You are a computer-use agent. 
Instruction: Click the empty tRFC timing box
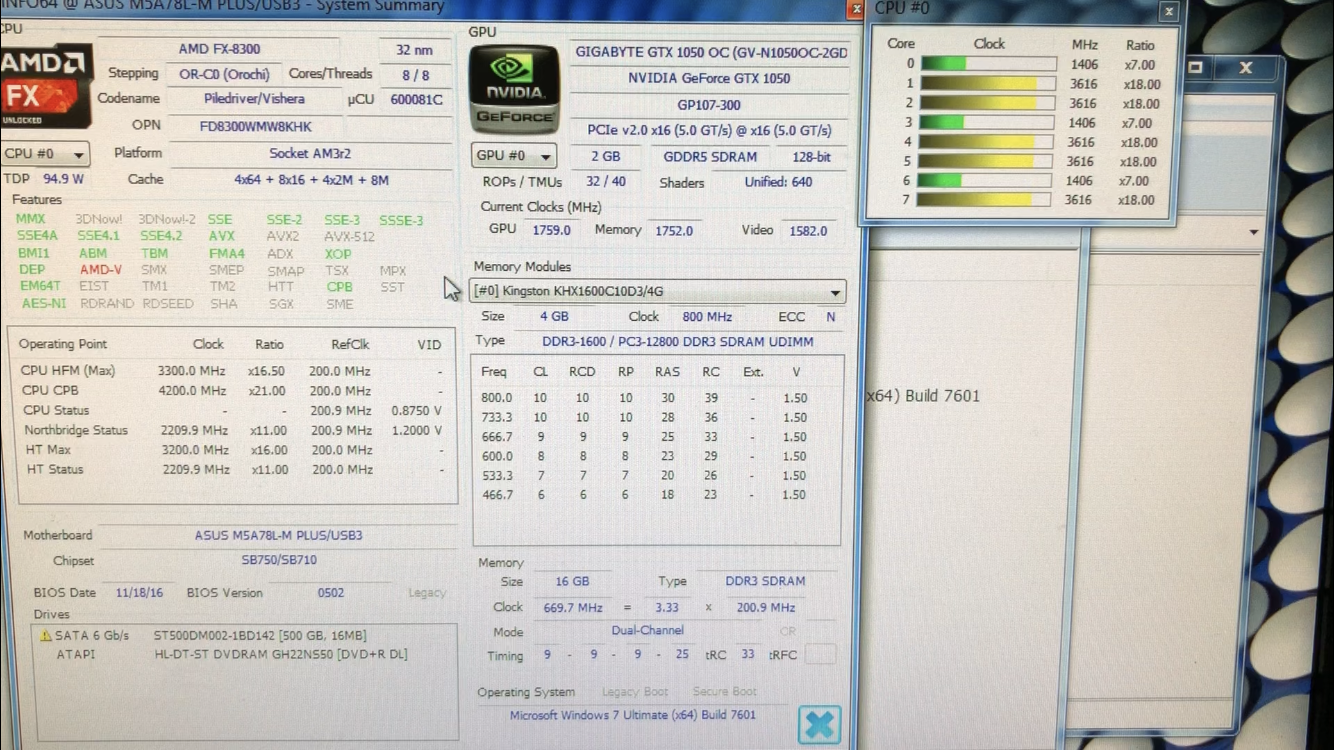820,654
